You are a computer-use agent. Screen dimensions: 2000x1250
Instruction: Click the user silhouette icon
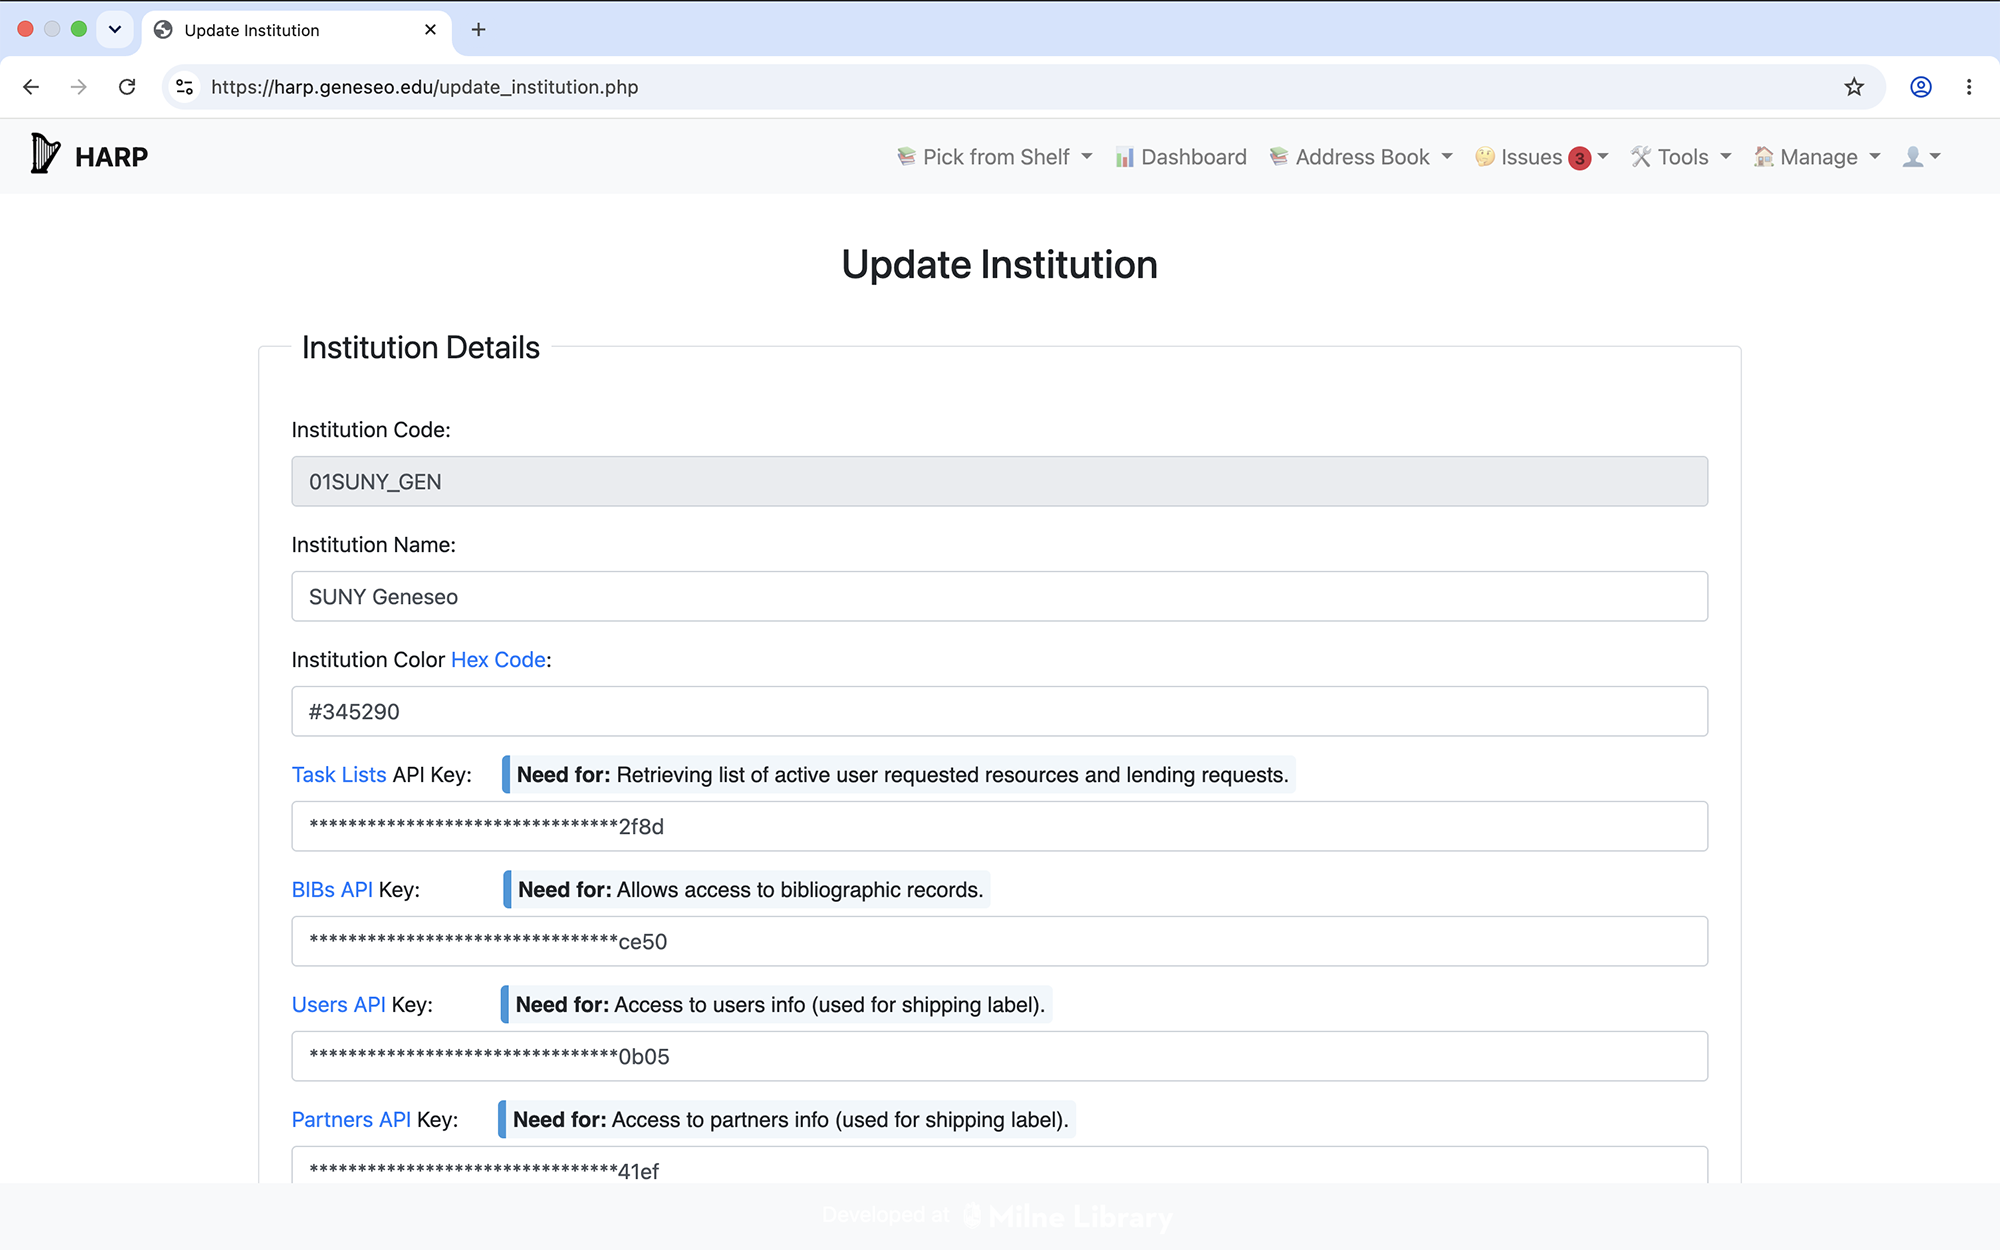[x=1913, y=157]
